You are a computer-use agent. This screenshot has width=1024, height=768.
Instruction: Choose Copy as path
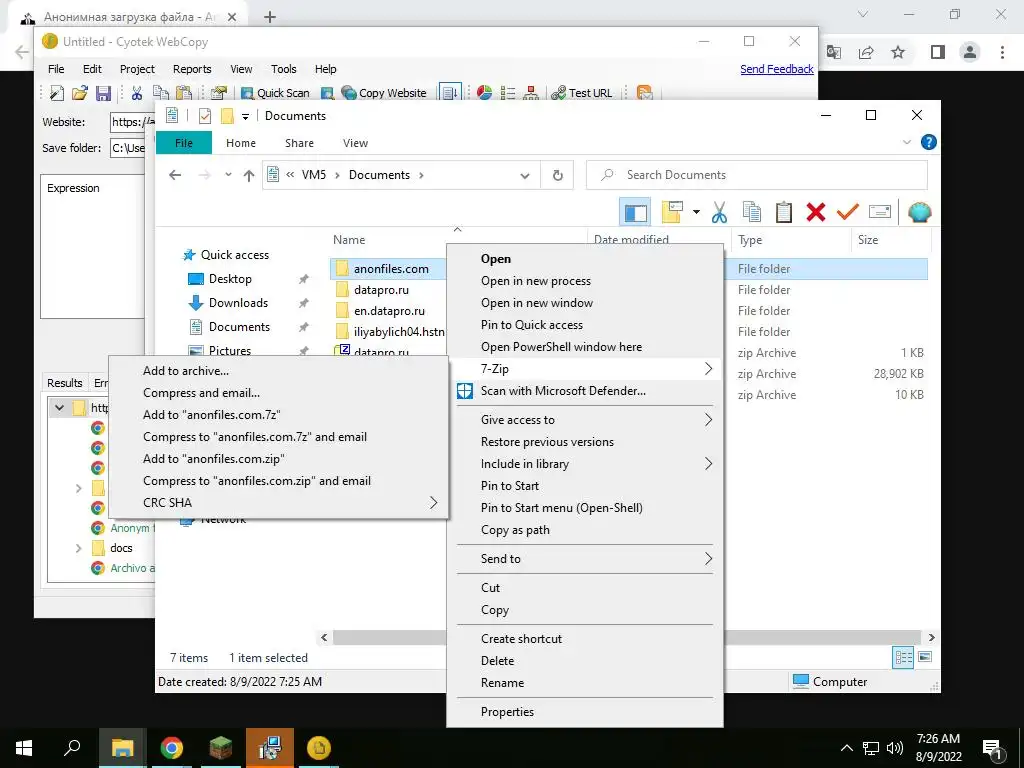click(x=584, y=530)
